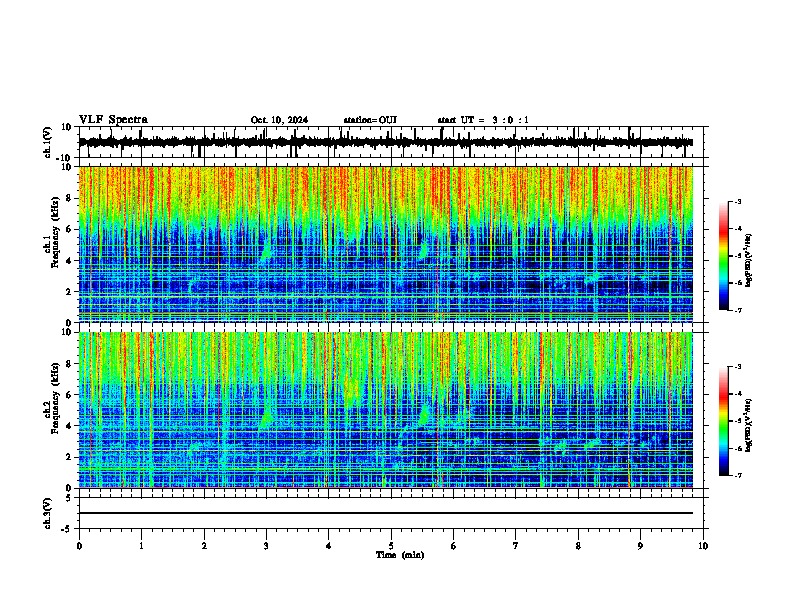The image size is (792, 612).
Task: Click time axis tick label '1'
Action: coord(141,546)
